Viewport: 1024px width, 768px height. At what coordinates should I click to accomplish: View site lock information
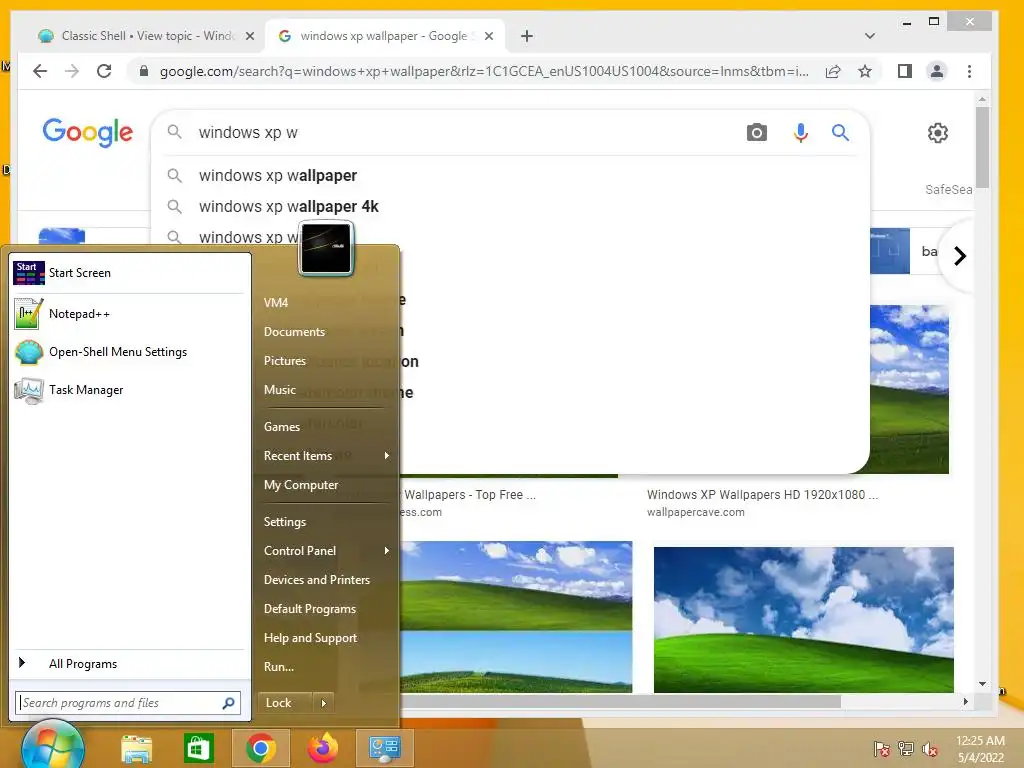click(x=144, y=71)
